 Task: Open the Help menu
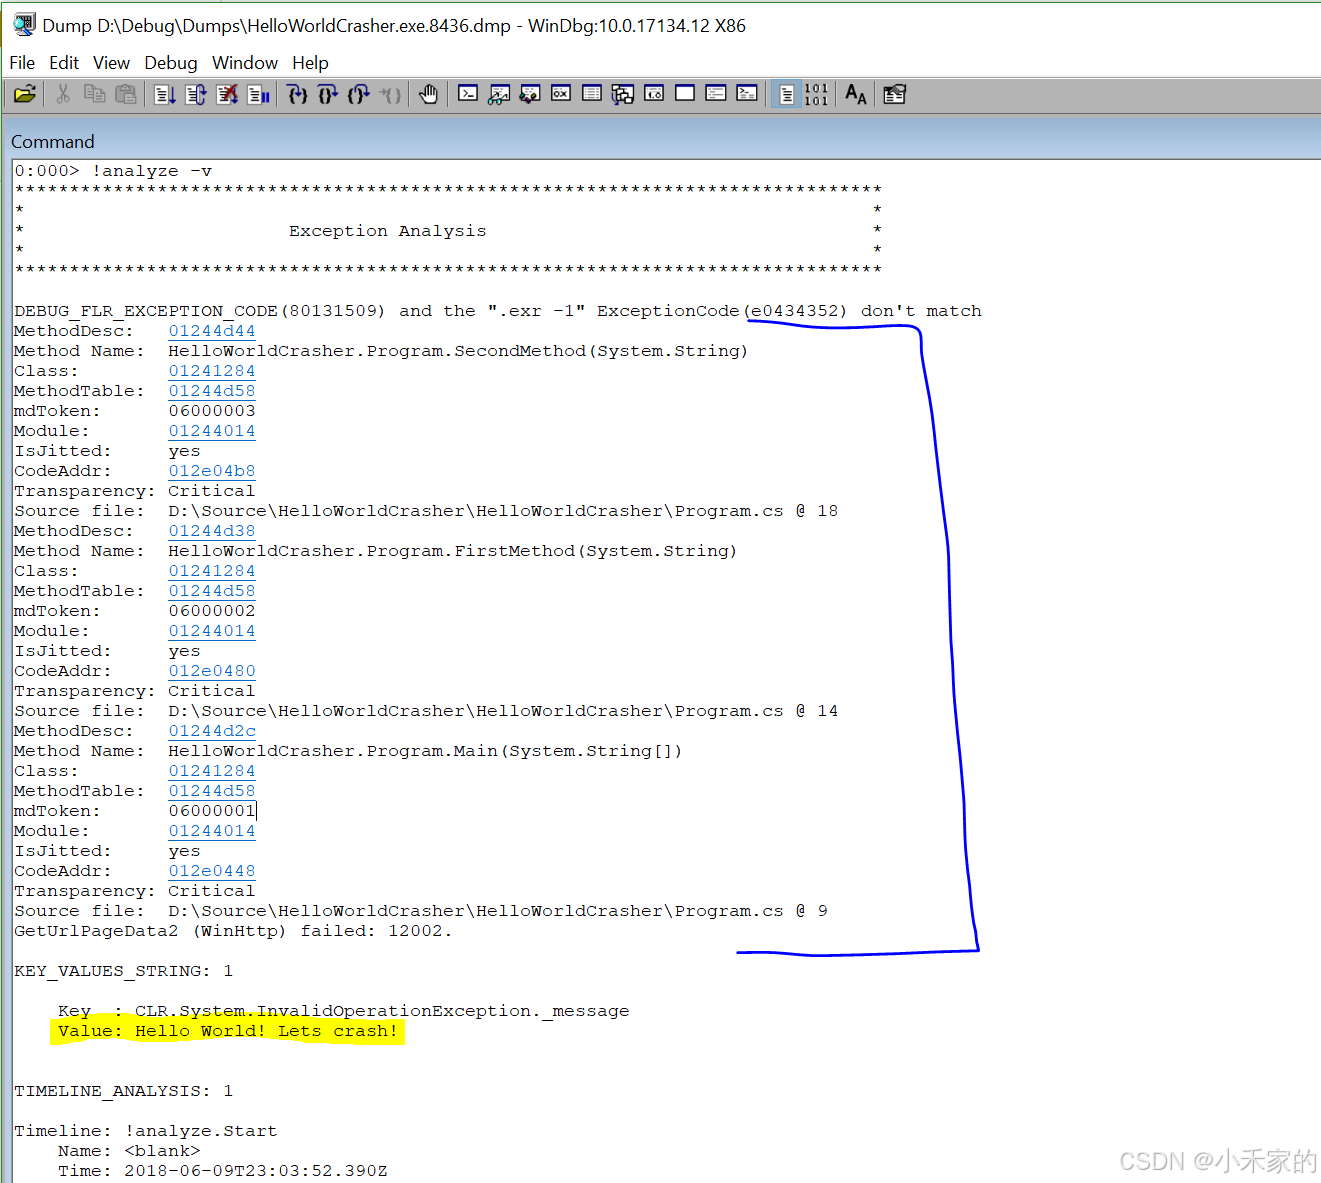point(310,63)
